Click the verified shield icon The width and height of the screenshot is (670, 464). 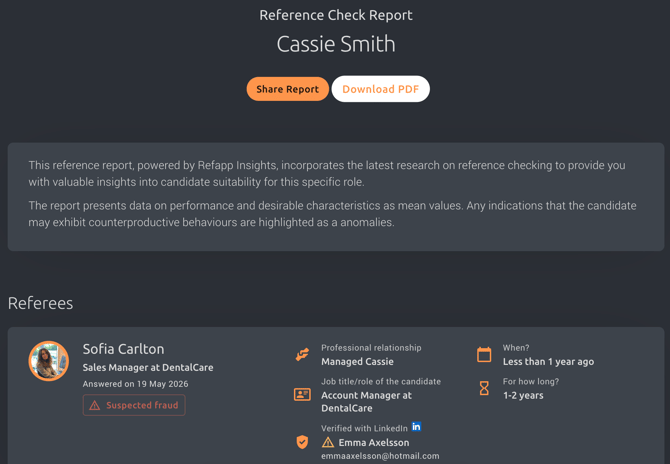point(302,442)
